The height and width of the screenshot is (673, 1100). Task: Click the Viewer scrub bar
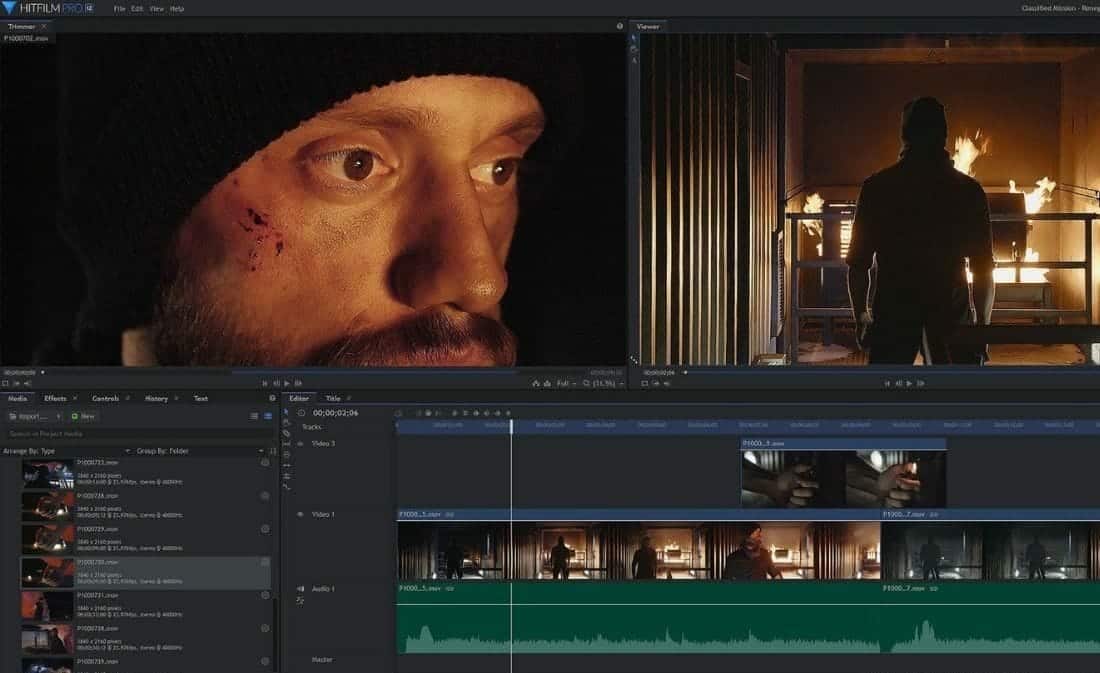(x=894, y=373)
